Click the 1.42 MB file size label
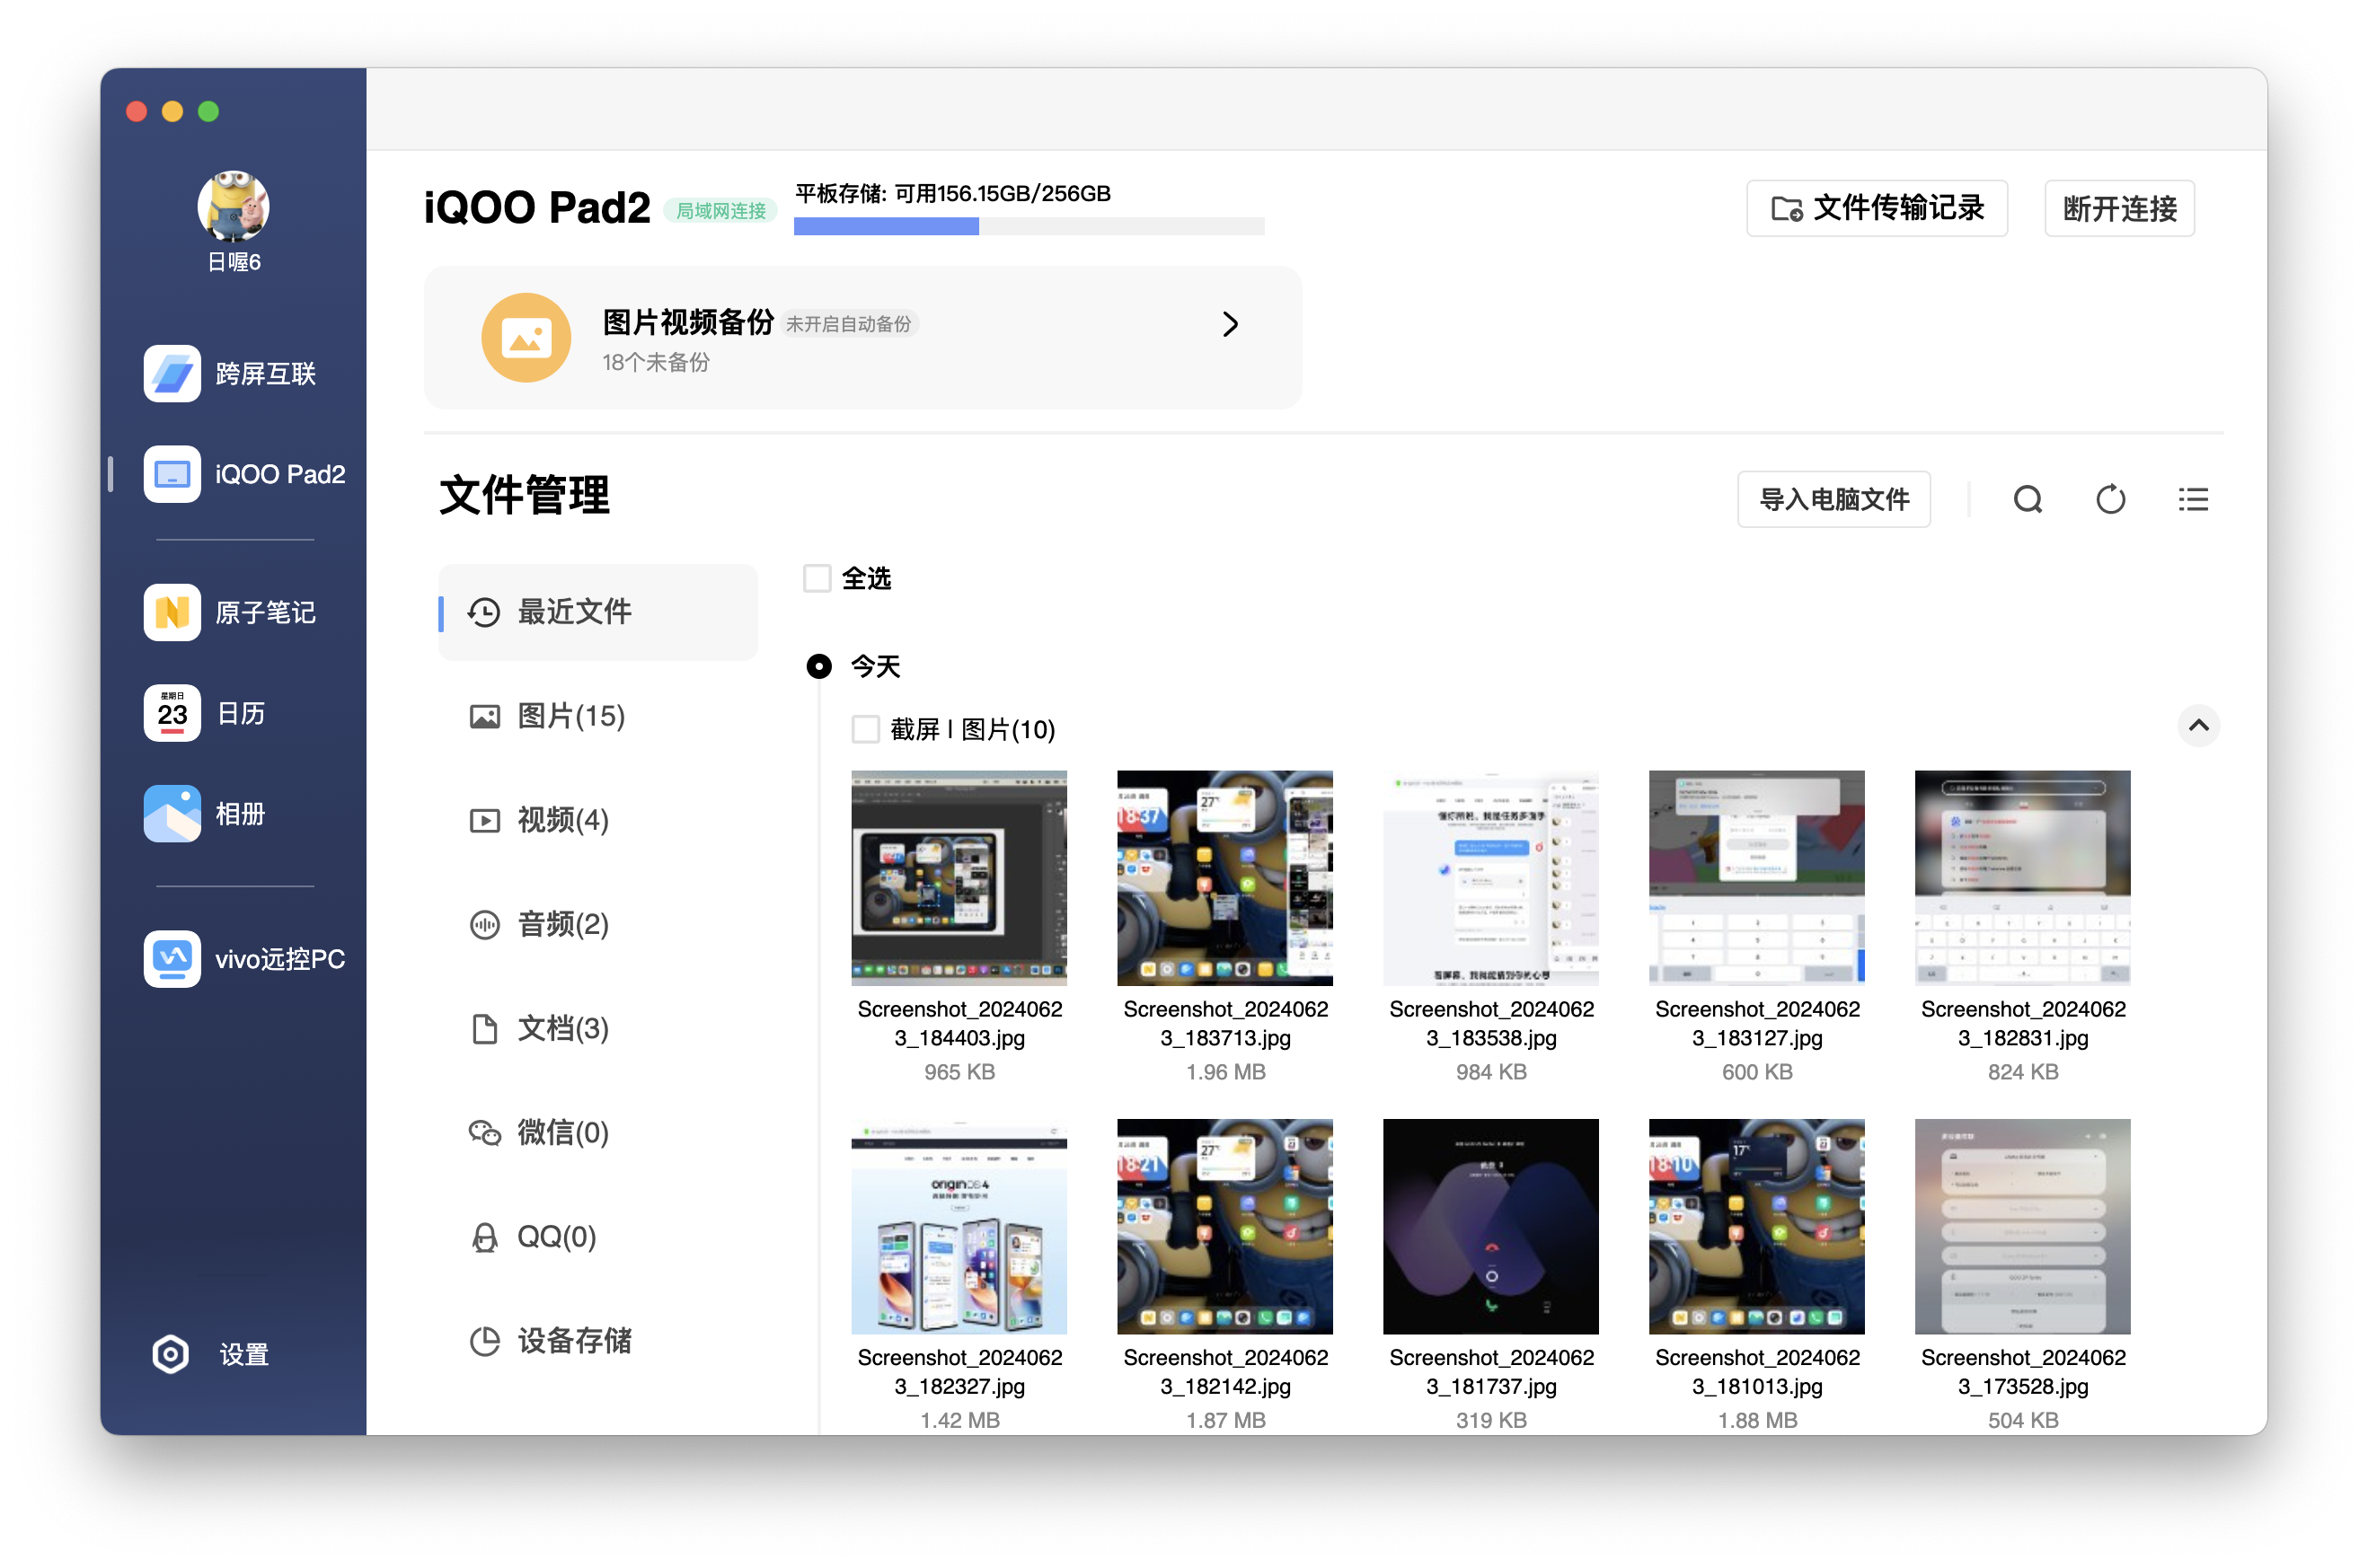This screenshot has height=1568, width=2368. [x=959, y=1420]
